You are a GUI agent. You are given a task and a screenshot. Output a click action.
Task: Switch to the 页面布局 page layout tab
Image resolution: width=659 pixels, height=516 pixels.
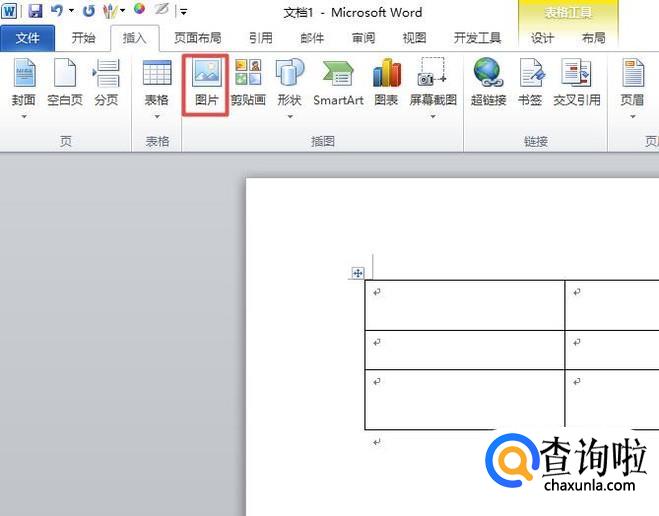(198, 38)
